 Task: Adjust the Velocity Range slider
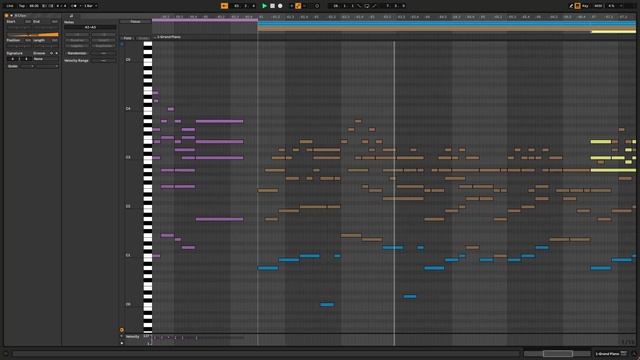(x=103, y=60)
